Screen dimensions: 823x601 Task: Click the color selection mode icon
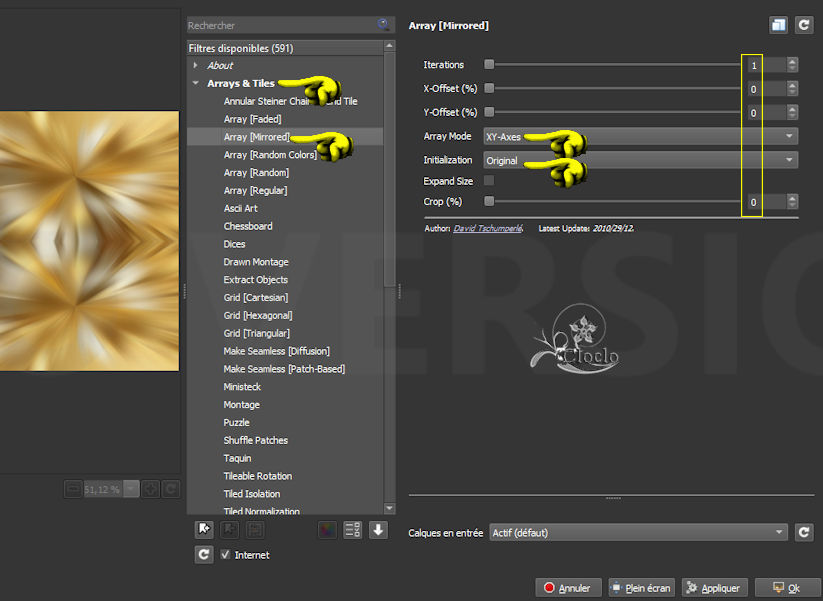(x=327, y=530)
